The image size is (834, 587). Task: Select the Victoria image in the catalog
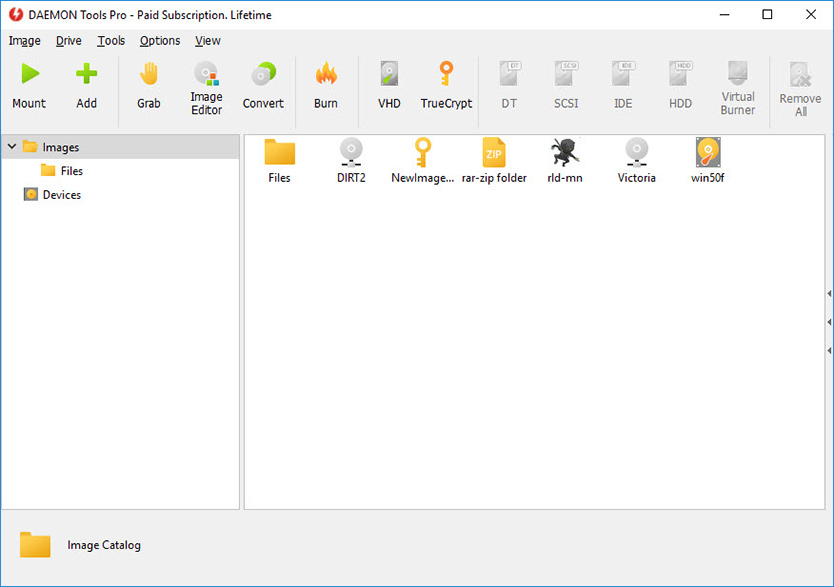click(x=636, y=161)
